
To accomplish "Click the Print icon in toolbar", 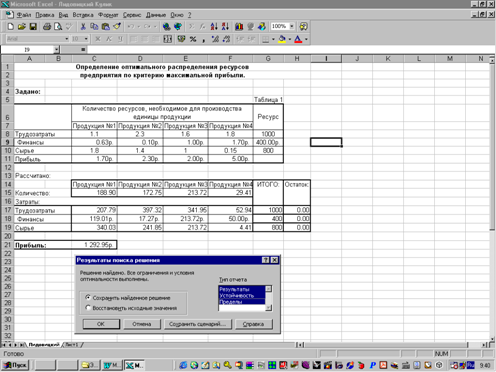I will coord(47,26).
